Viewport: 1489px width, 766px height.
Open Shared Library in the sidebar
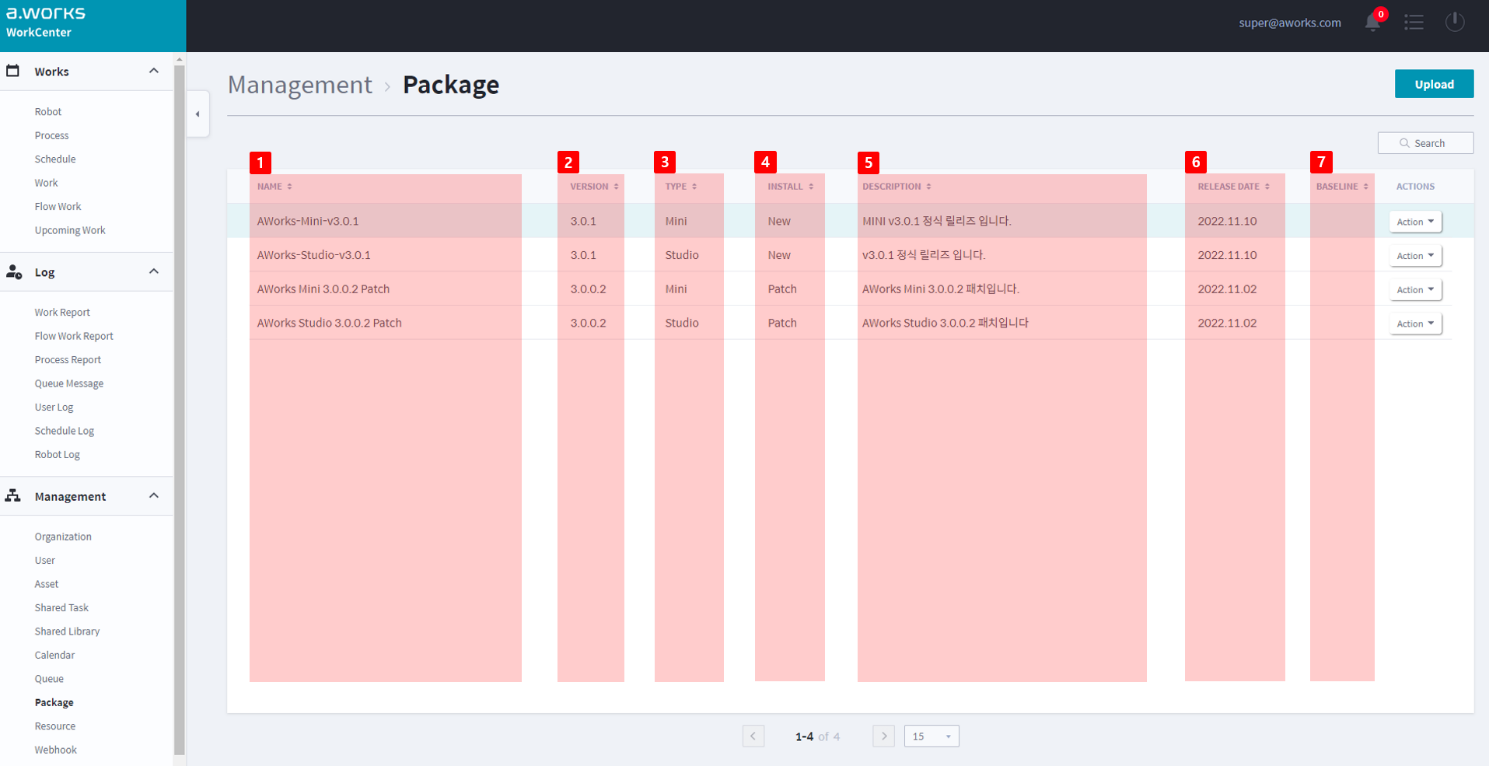point(67,632)
